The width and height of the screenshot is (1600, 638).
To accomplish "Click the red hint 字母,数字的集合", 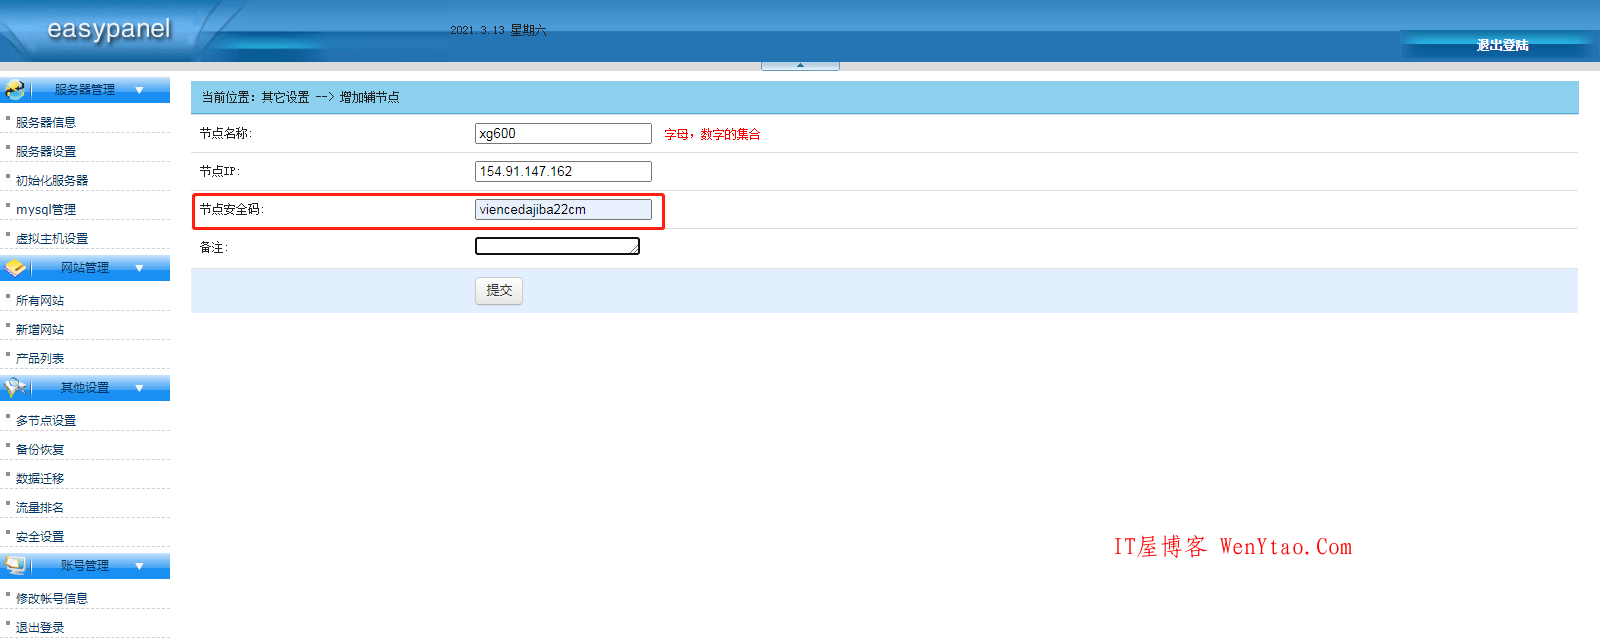I will [712, 134].
